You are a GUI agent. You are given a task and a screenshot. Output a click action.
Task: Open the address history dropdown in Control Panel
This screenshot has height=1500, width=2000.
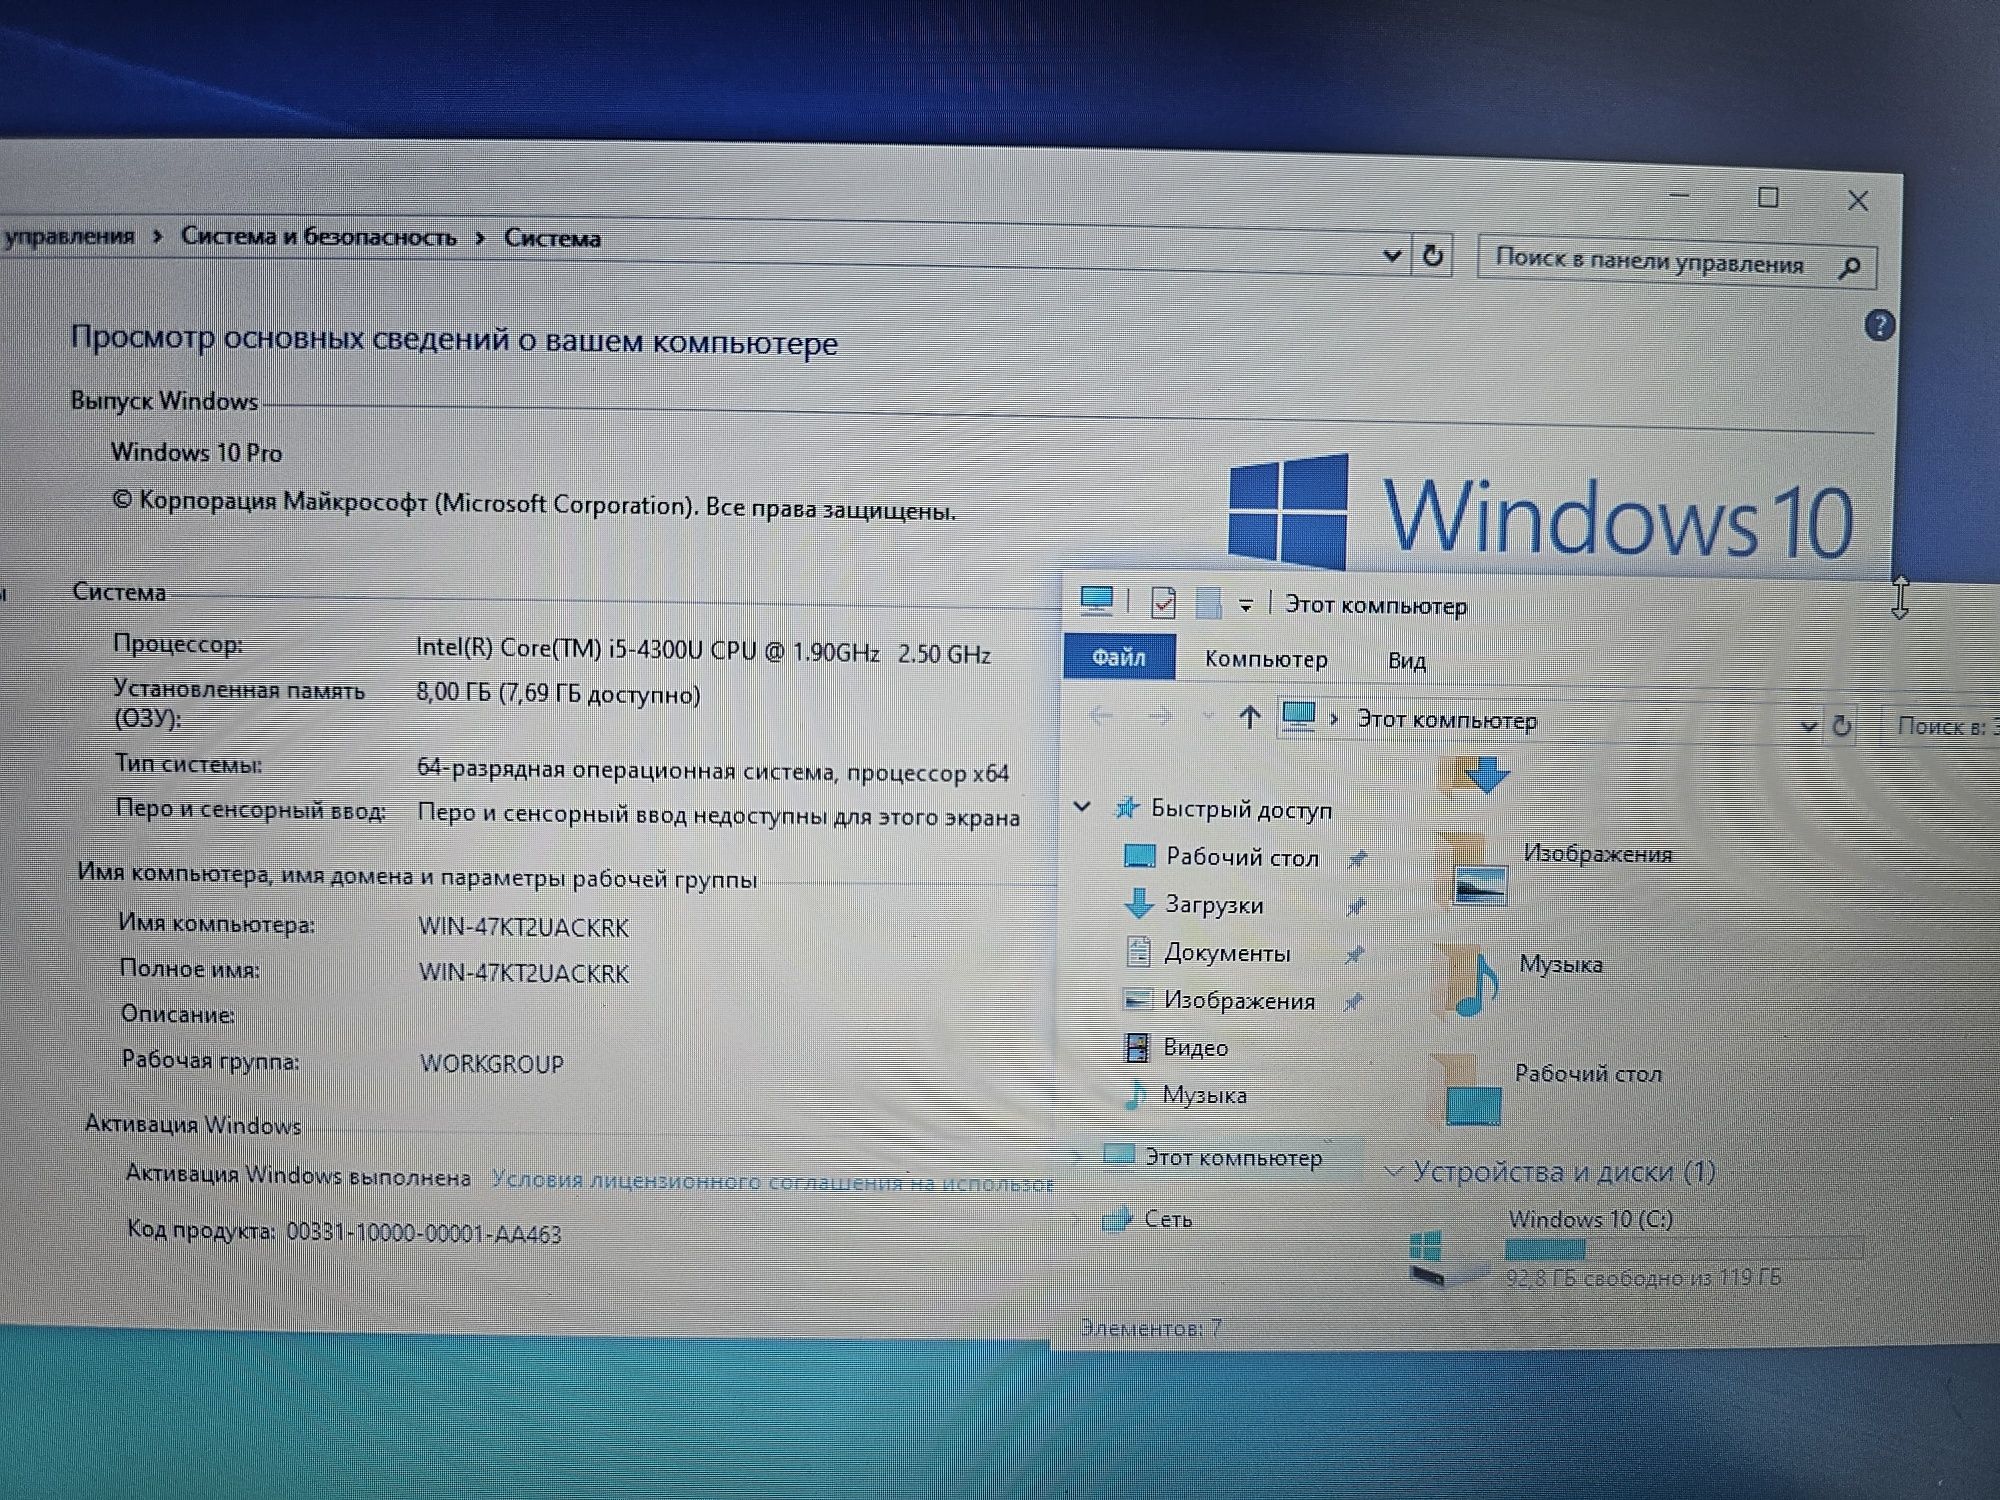coord(1391,256)
